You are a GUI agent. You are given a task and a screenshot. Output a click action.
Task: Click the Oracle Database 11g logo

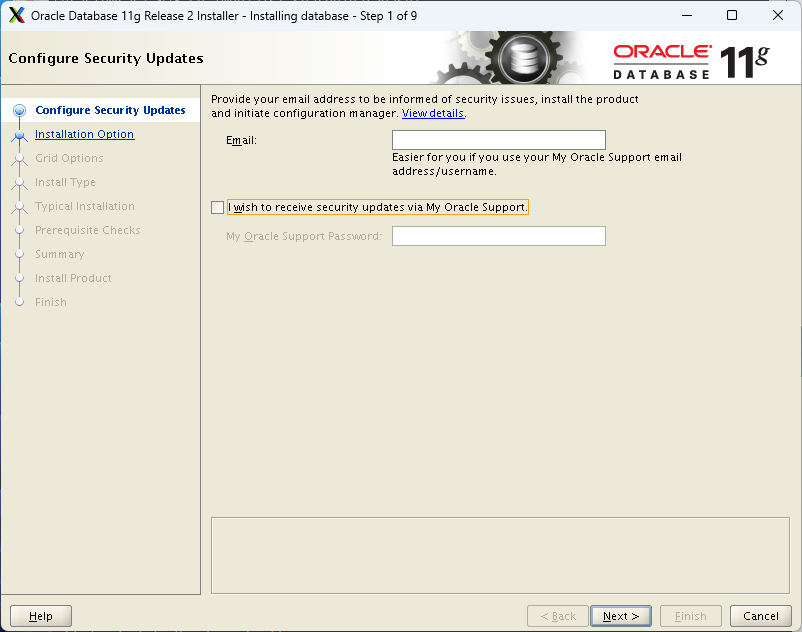click(x=692, y=62)
